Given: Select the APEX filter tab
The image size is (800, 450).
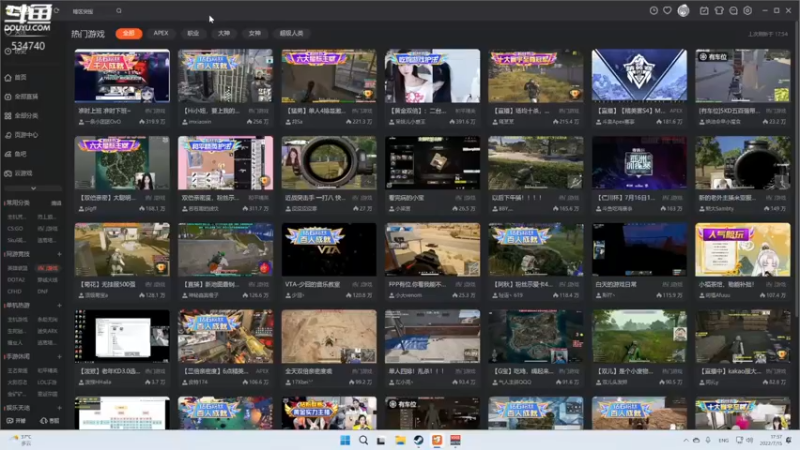Looking at the screenshot, I should [161, 33].
